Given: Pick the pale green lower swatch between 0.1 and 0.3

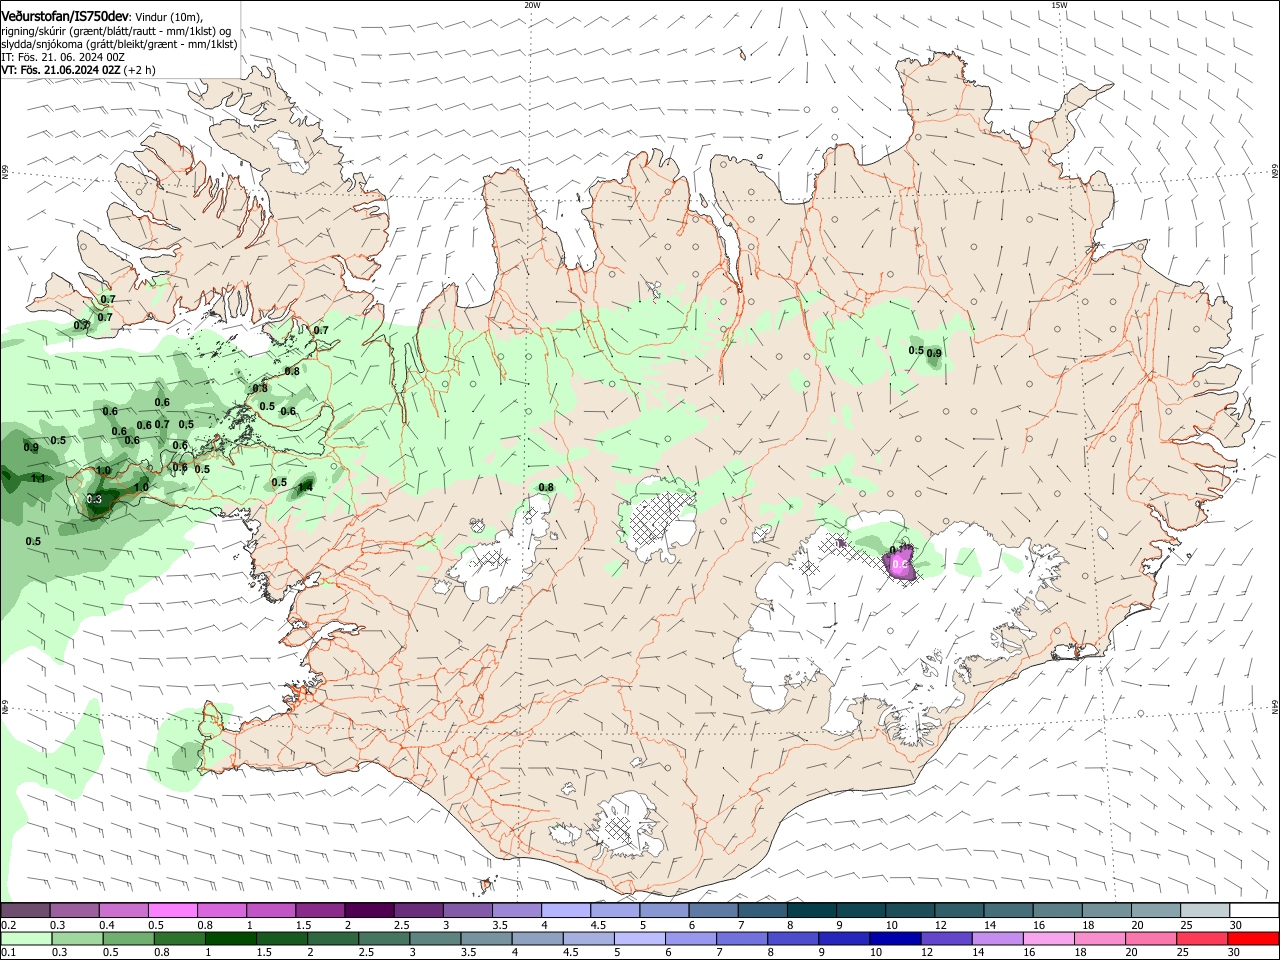Looking at the screenshot, I should tap(26, 938).
